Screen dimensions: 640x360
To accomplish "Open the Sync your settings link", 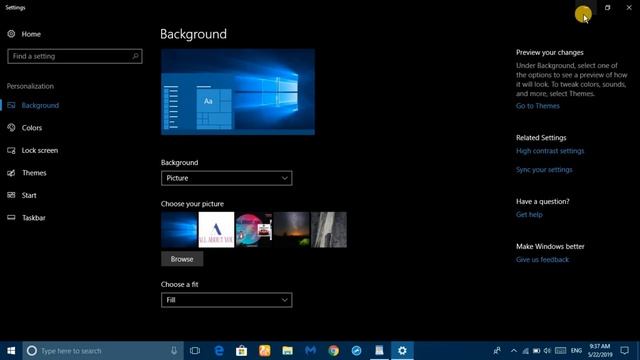I will tap(544, 169).
